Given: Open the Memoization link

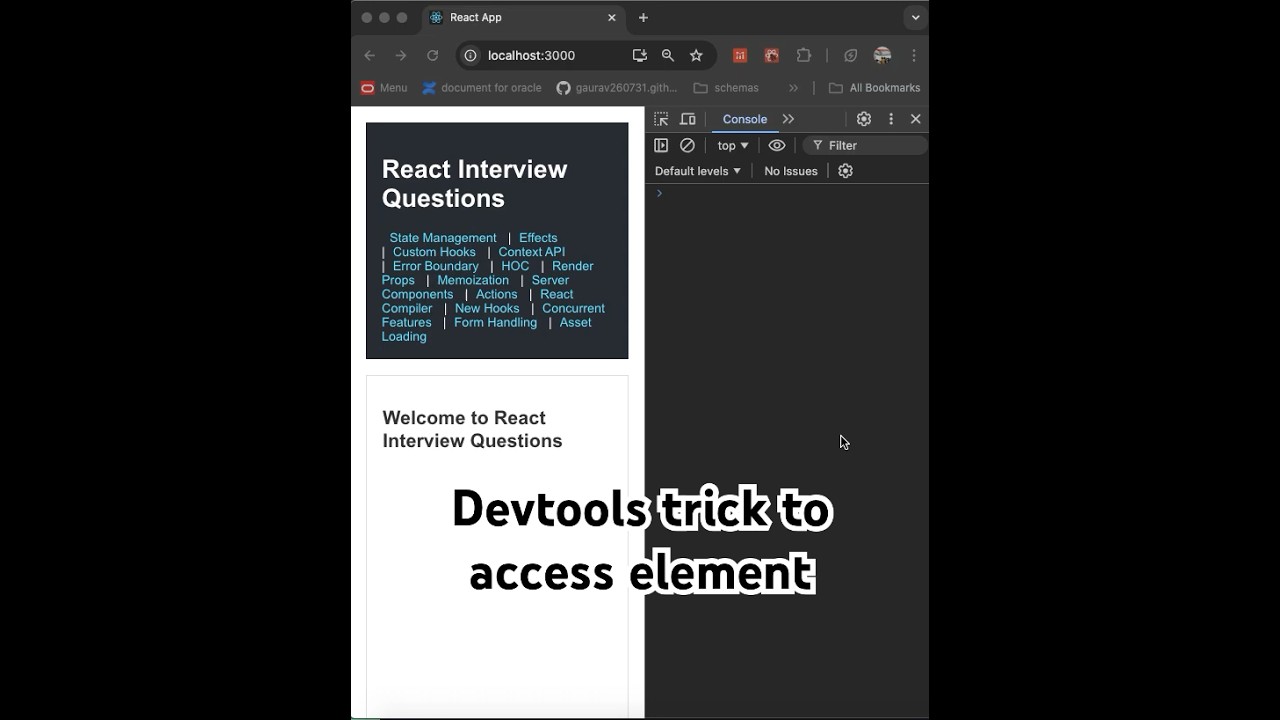Looking at the screenshot, I should [473, 280].
